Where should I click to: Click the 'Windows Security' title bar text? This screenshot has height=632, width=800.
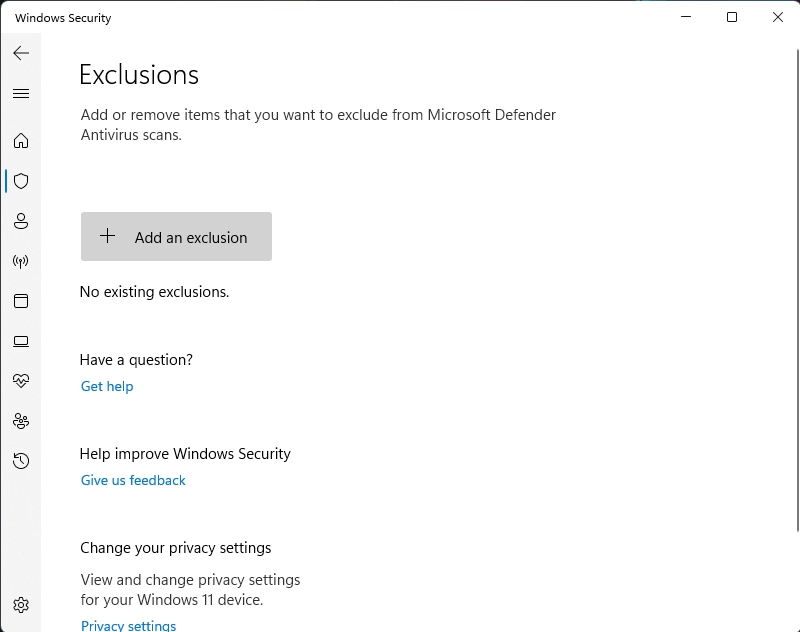[63, 18]
